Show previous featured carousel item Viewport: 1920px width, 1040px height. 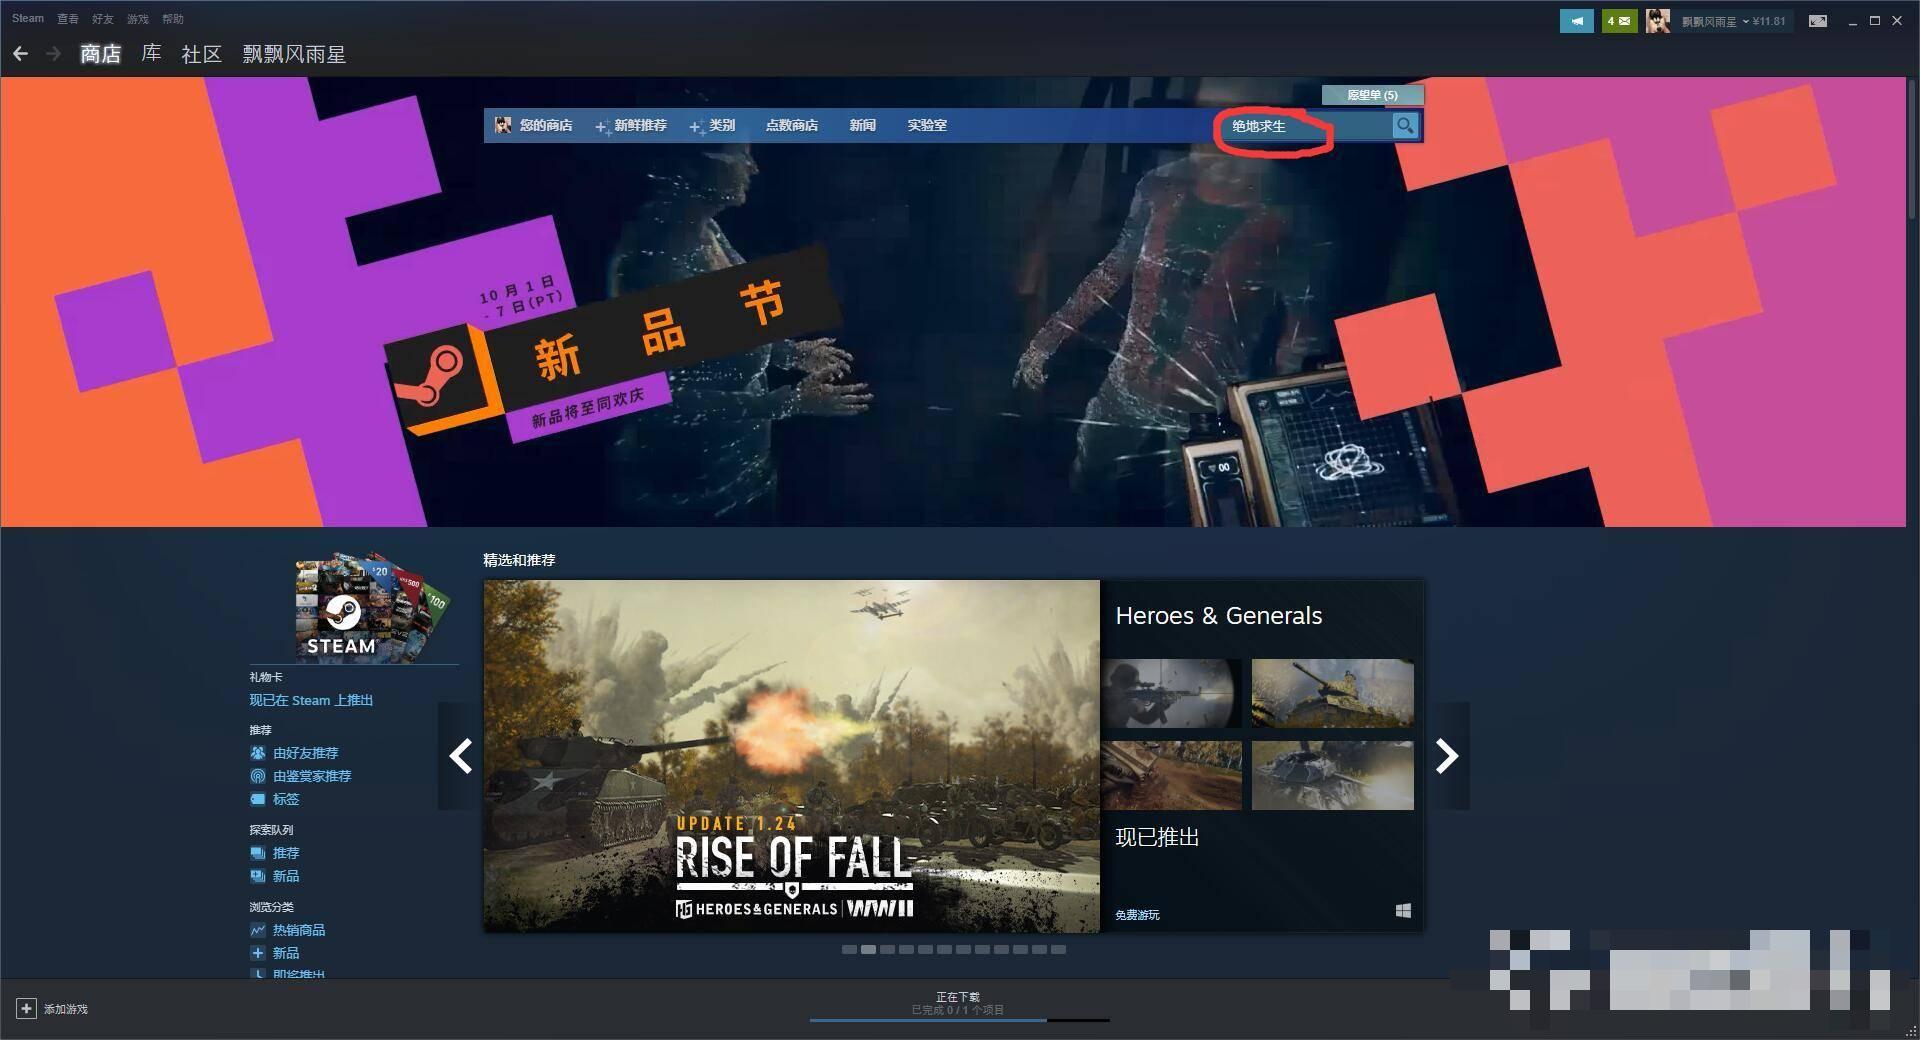460,756
